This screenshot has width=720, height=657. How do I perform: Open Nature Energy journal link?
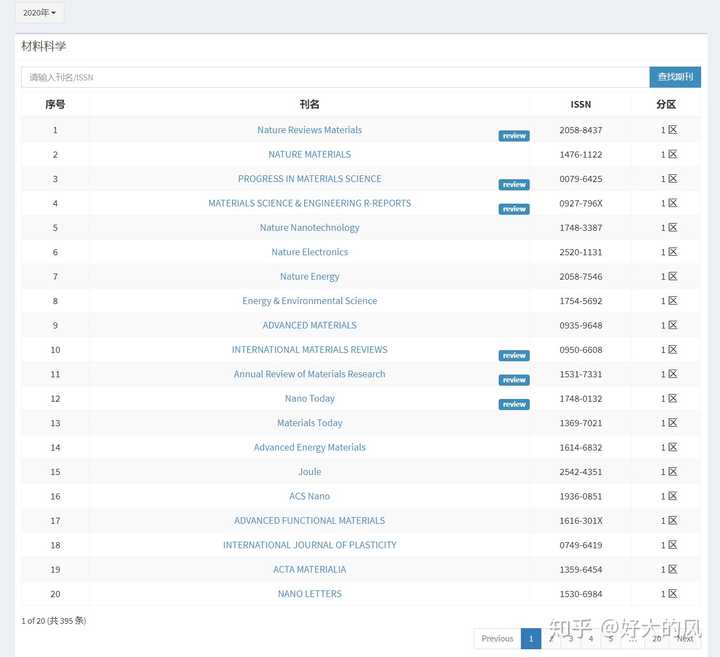pos(309,276)
